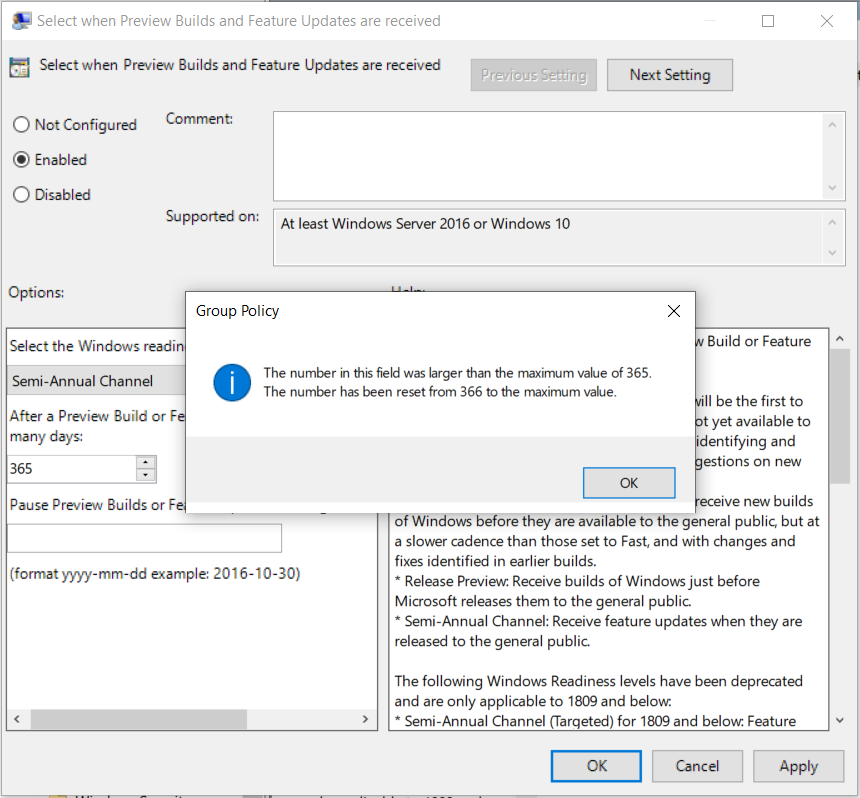The width and height of the screenshot is (860, 798).
Task: Choose the Disabled radio button
Action: pyautogui.click(x=21, y=195)
